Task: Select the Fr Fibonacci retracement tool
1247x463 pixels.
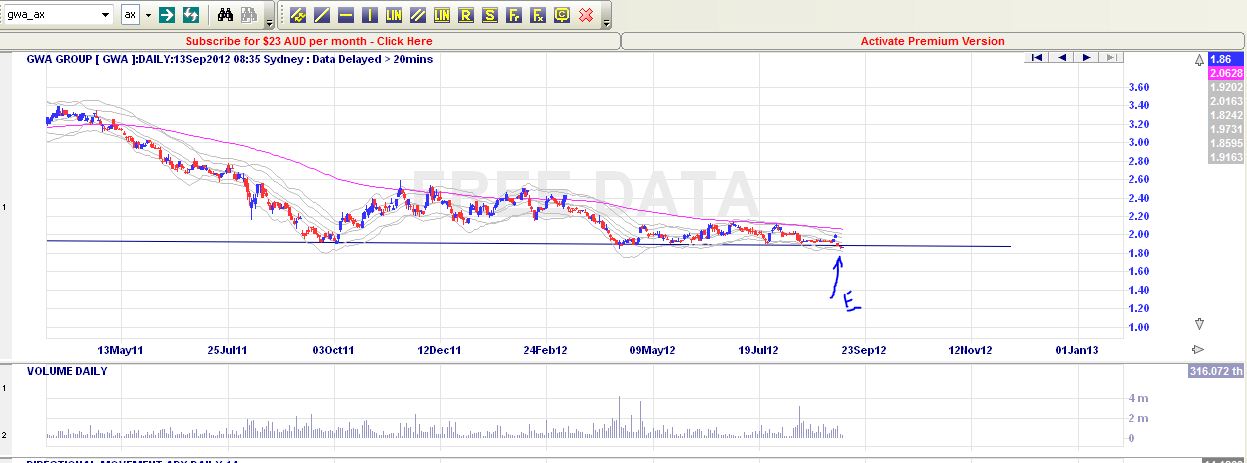Action: (x=514, y=15)
